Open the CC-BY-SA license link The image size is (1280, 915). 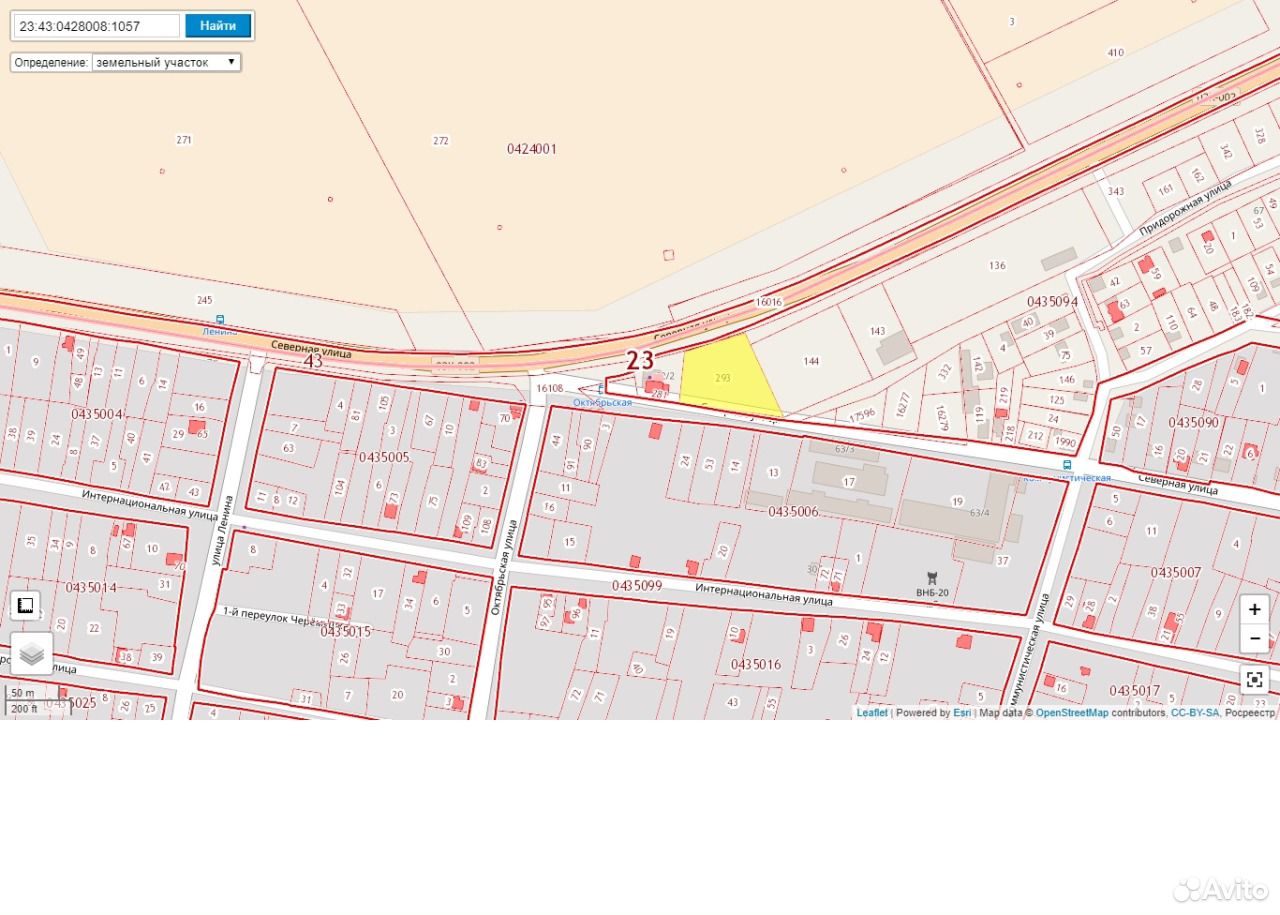pyautogui.click(x=1194, y=713)
